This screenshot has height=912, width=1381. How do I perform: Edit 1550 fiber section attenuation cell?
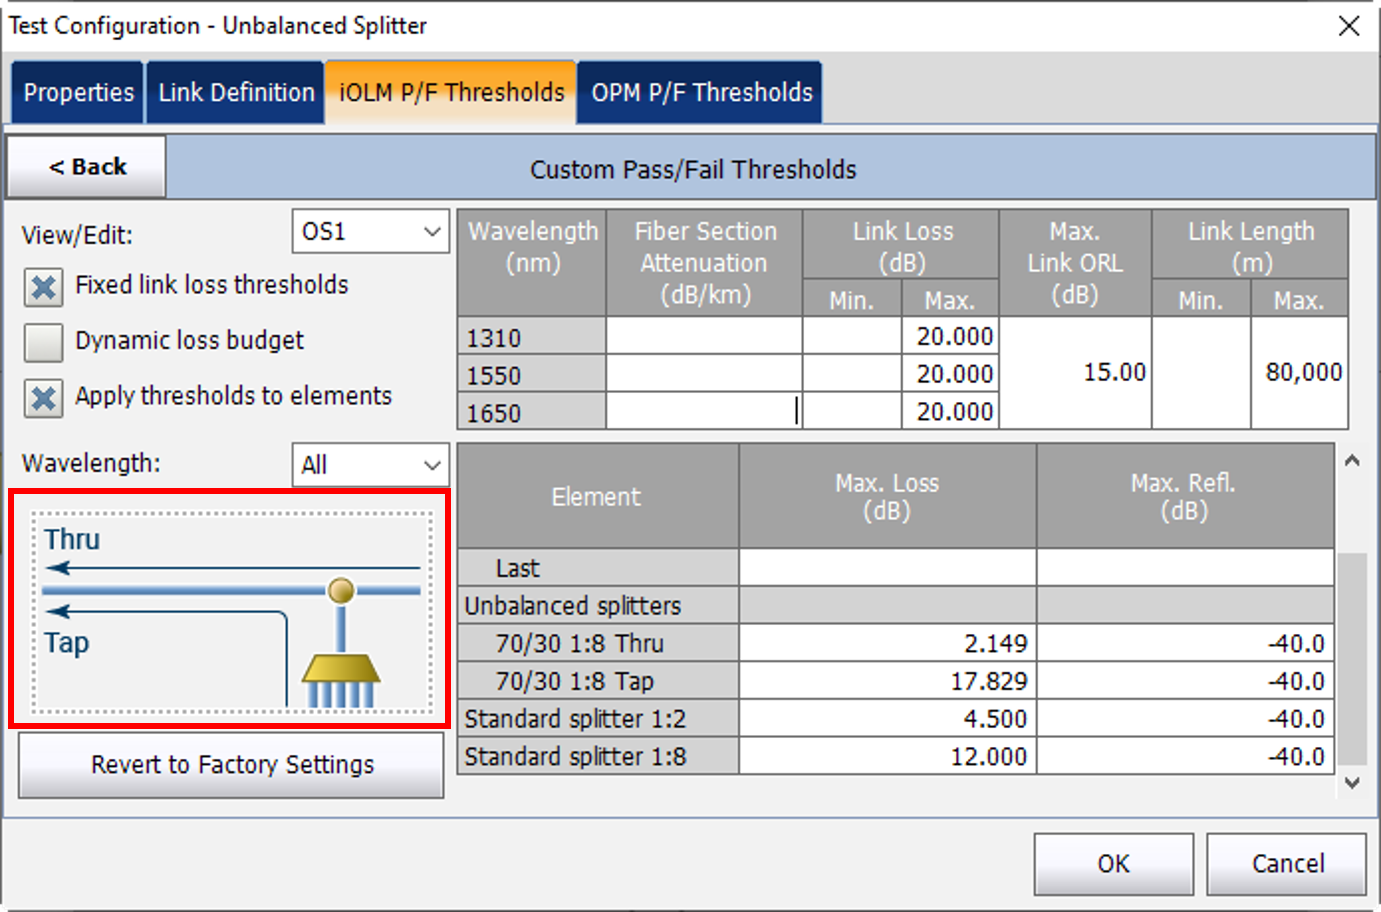tap(704, 374)
